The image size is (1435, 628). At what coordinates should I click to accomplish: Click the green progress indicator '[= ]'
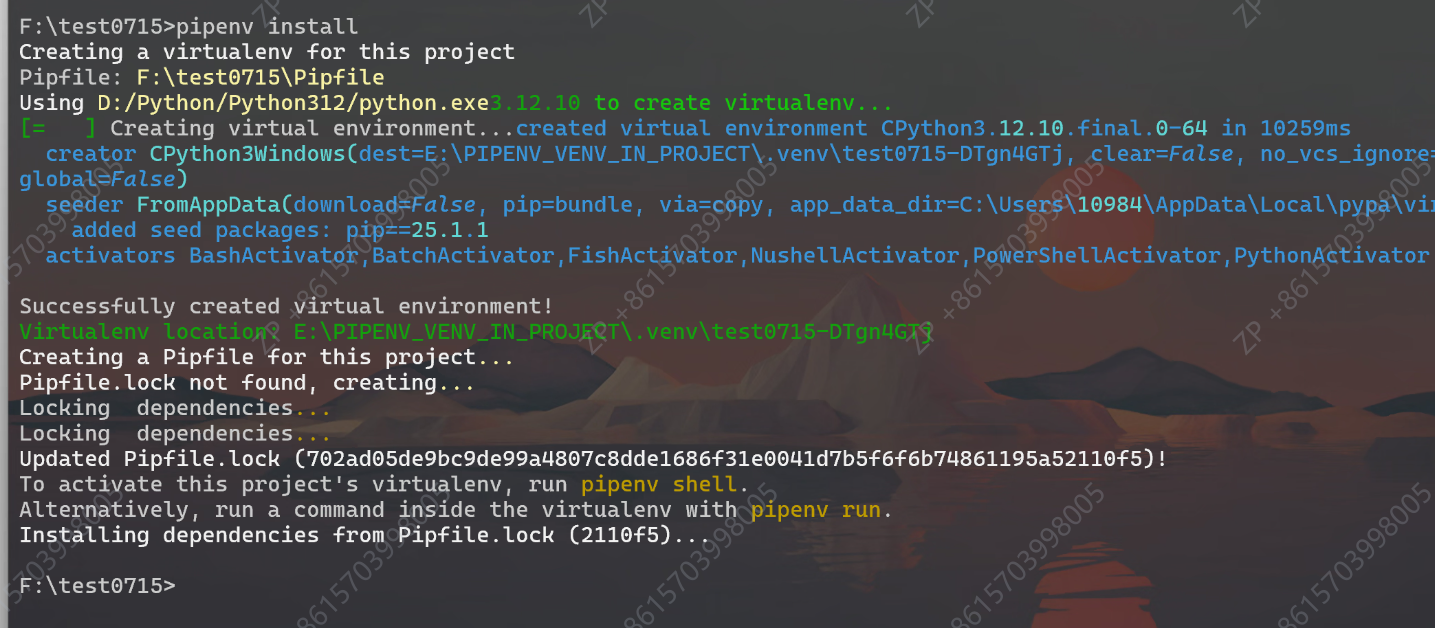58,129
